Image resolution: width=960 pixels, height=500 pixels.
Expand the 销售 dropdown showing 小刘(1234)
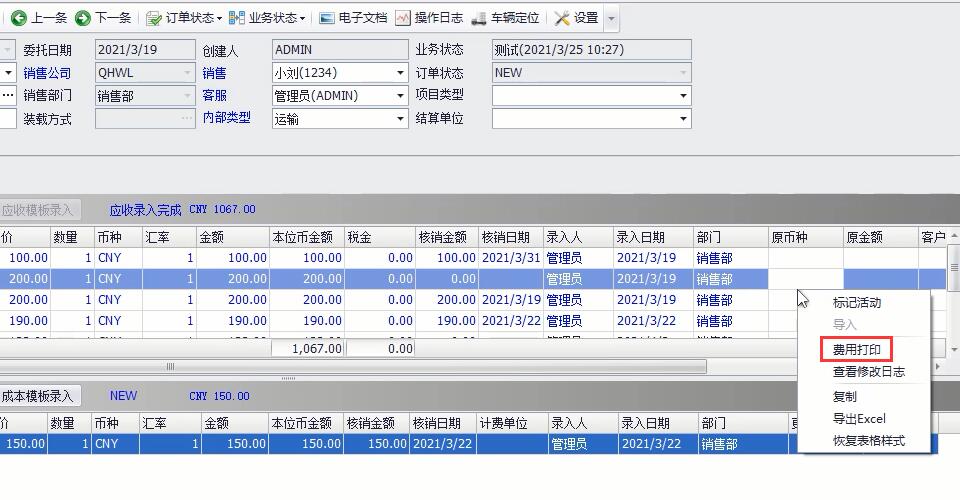[x=400, y=73]
